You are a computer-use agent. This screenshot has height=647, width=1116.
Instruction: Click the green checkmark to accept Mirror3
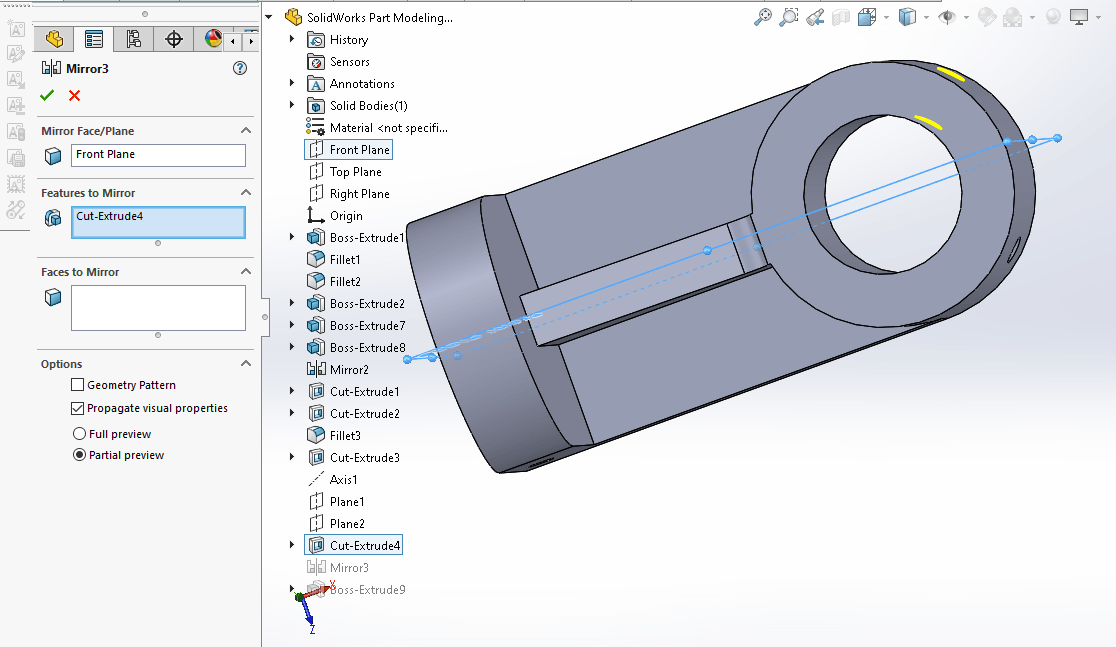pos(46,95)
